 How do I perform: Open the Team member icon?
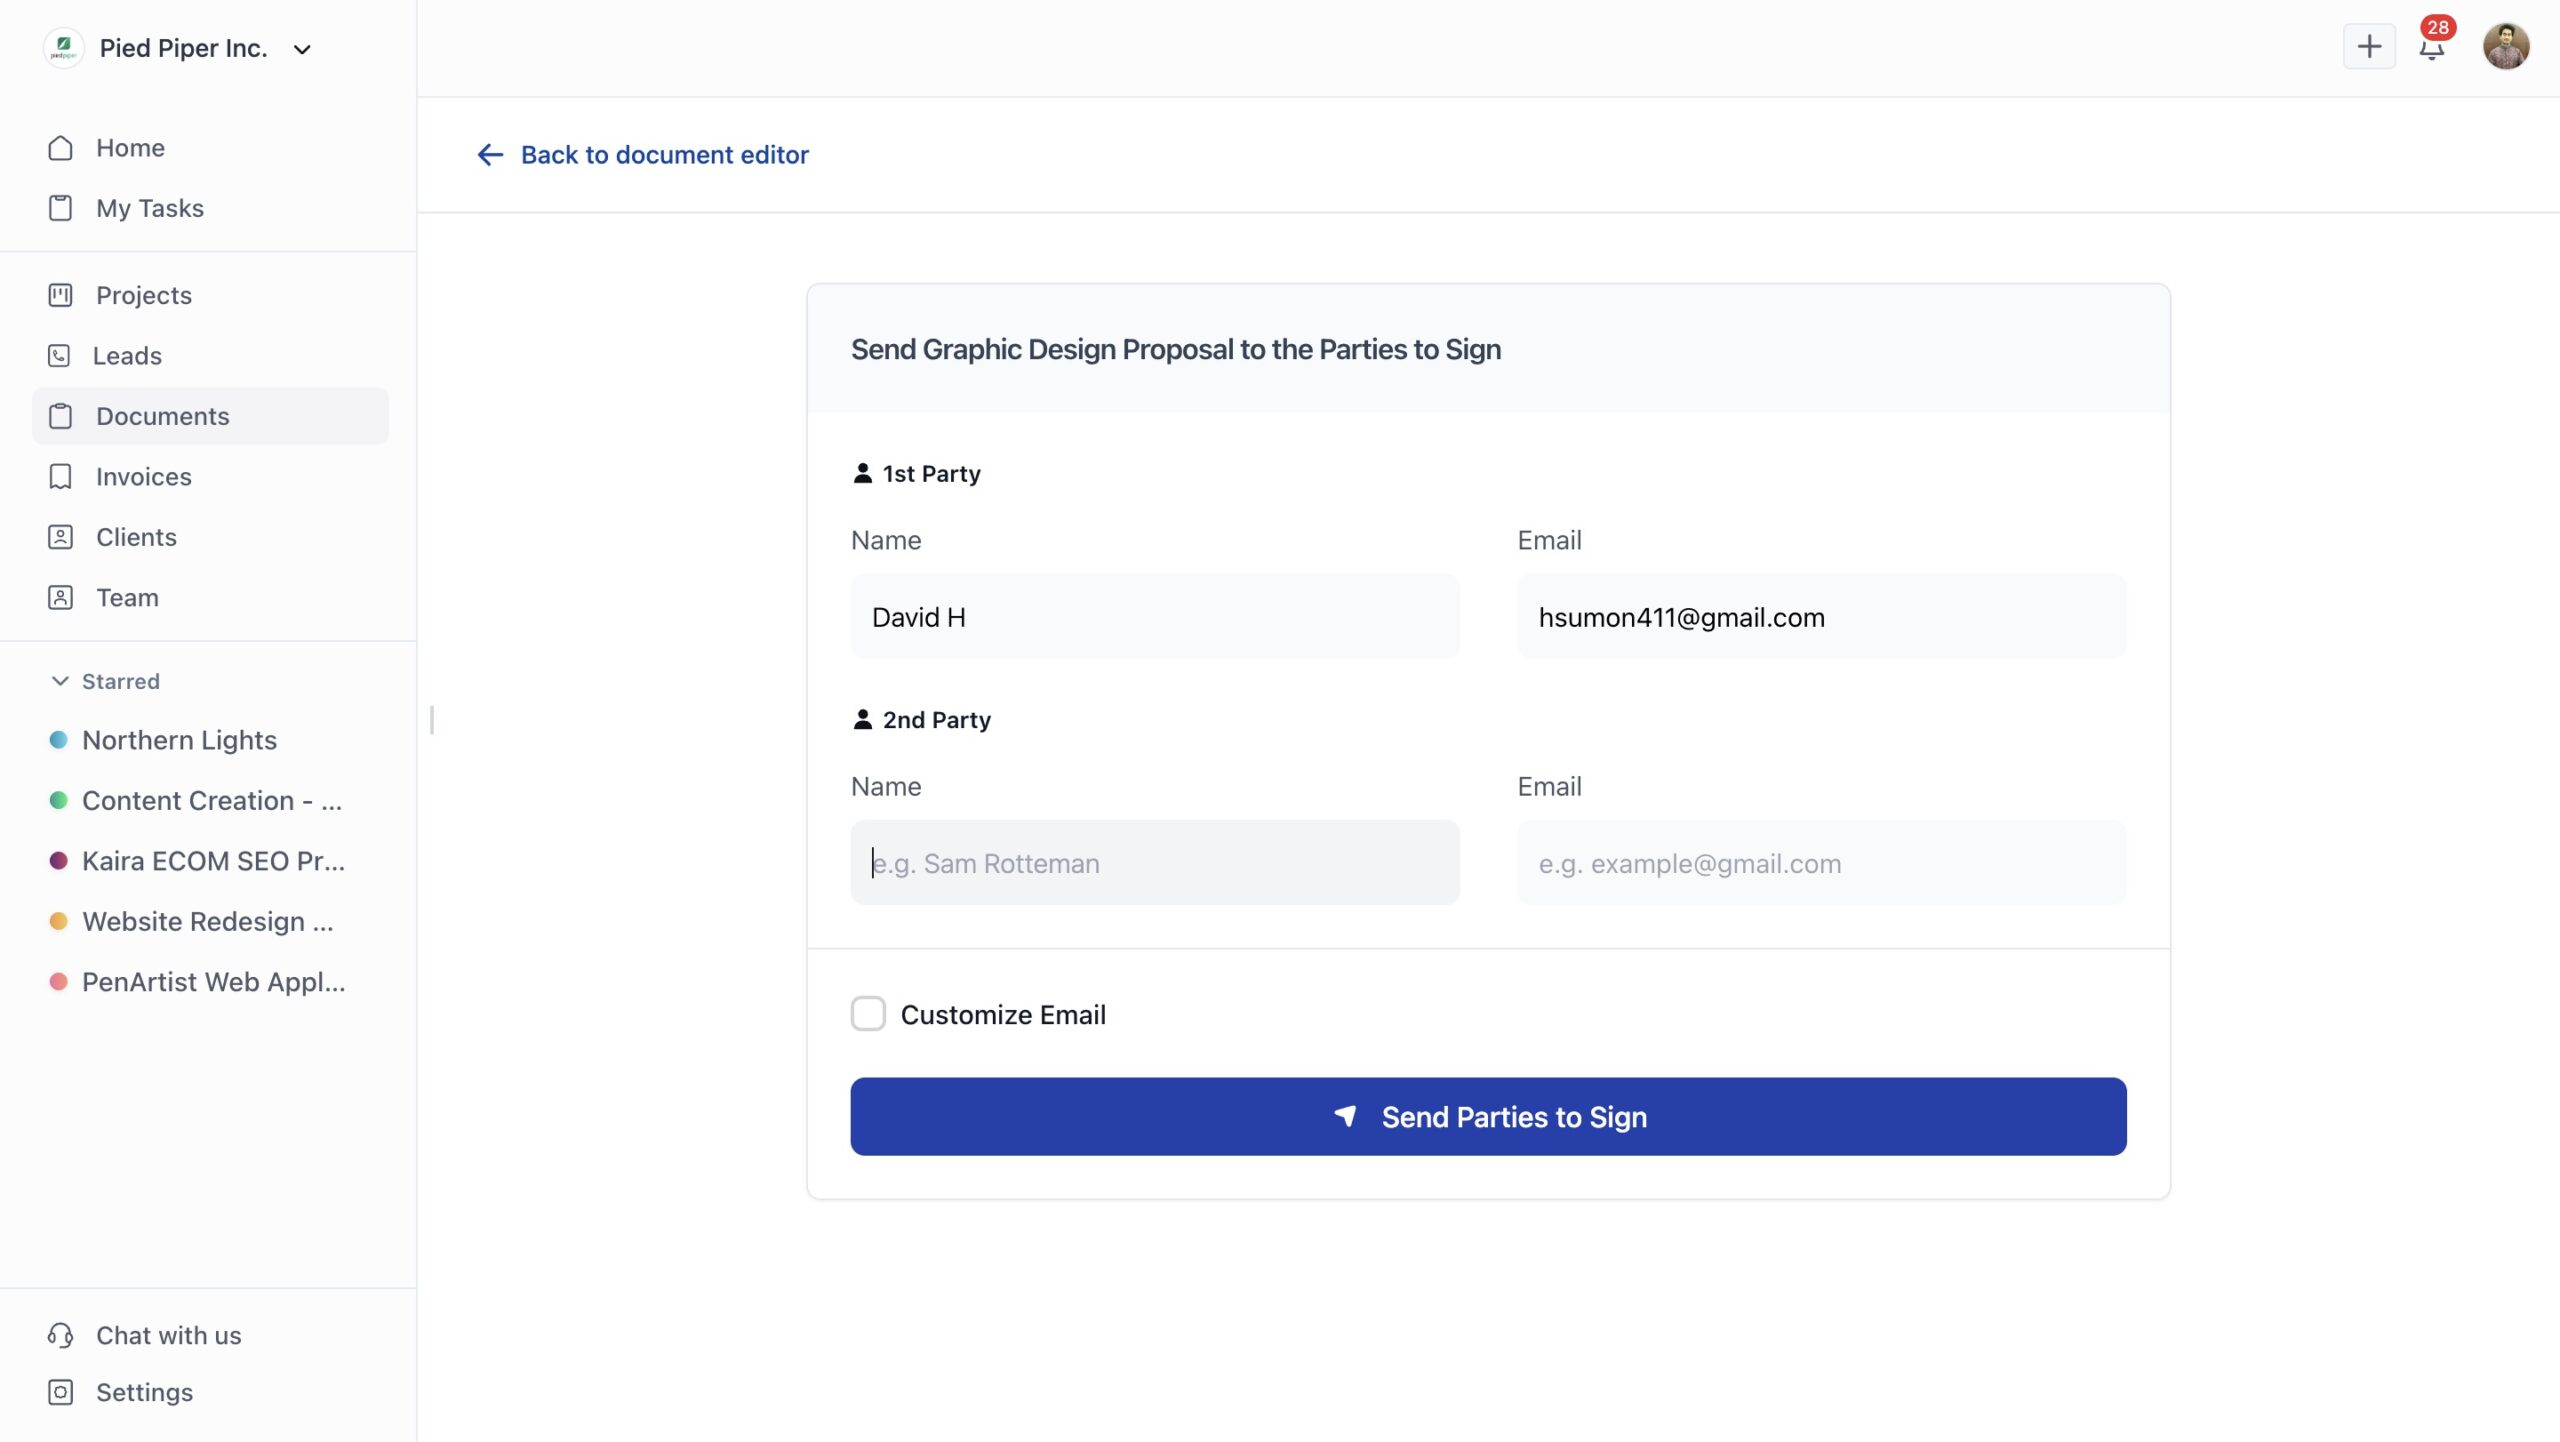[60, 597]
